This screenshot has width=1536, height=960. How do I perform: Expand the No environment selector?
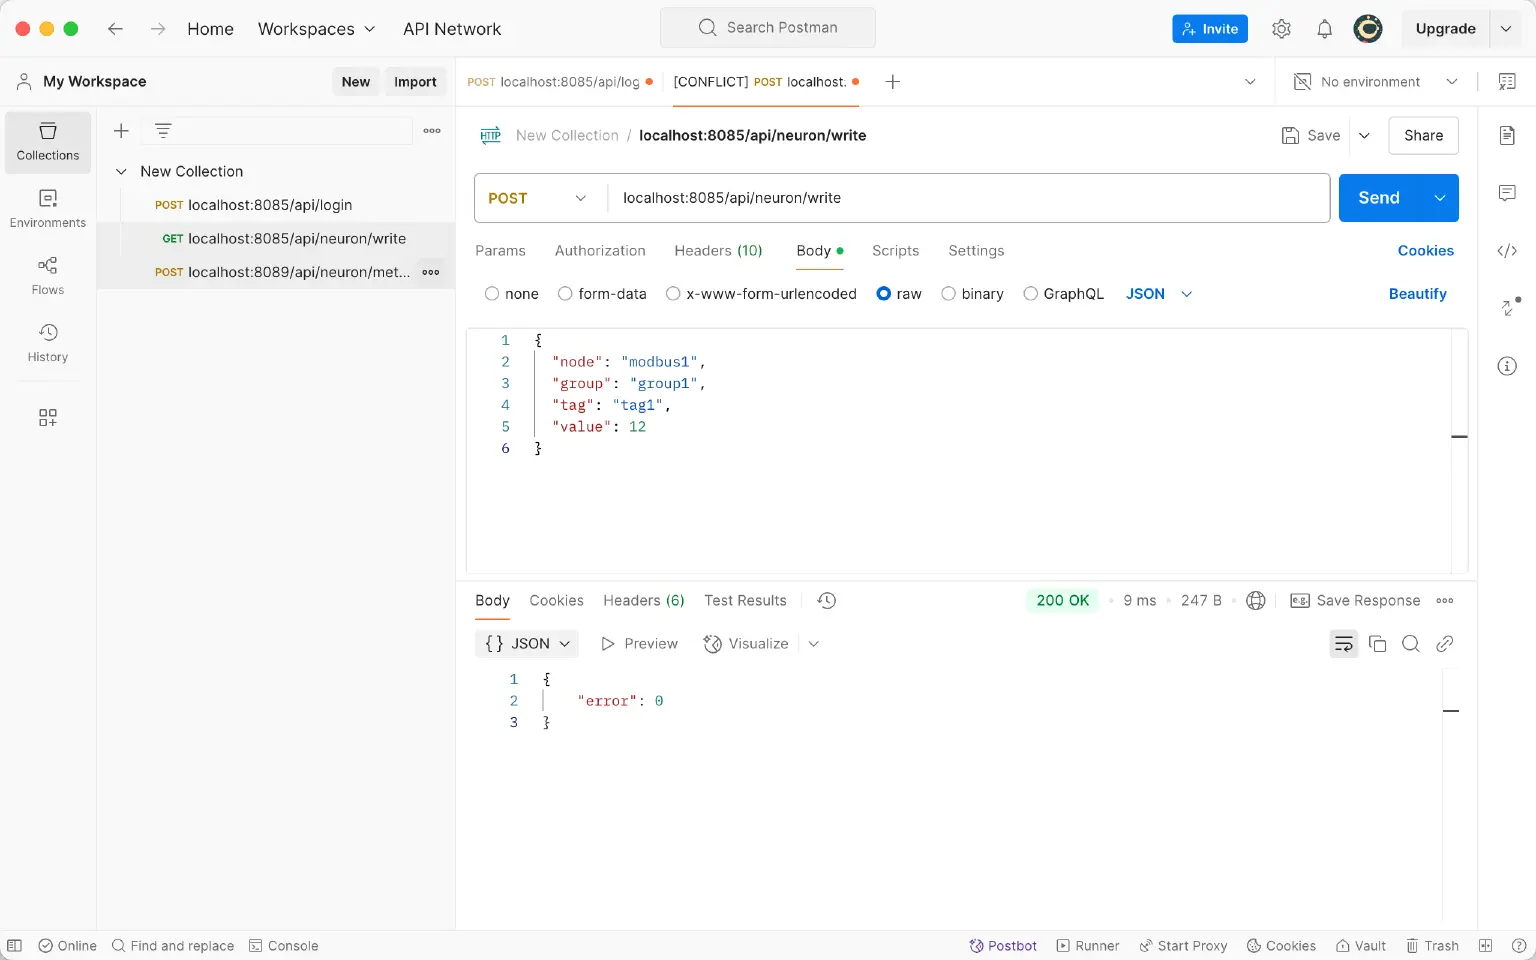point(1374,82)
